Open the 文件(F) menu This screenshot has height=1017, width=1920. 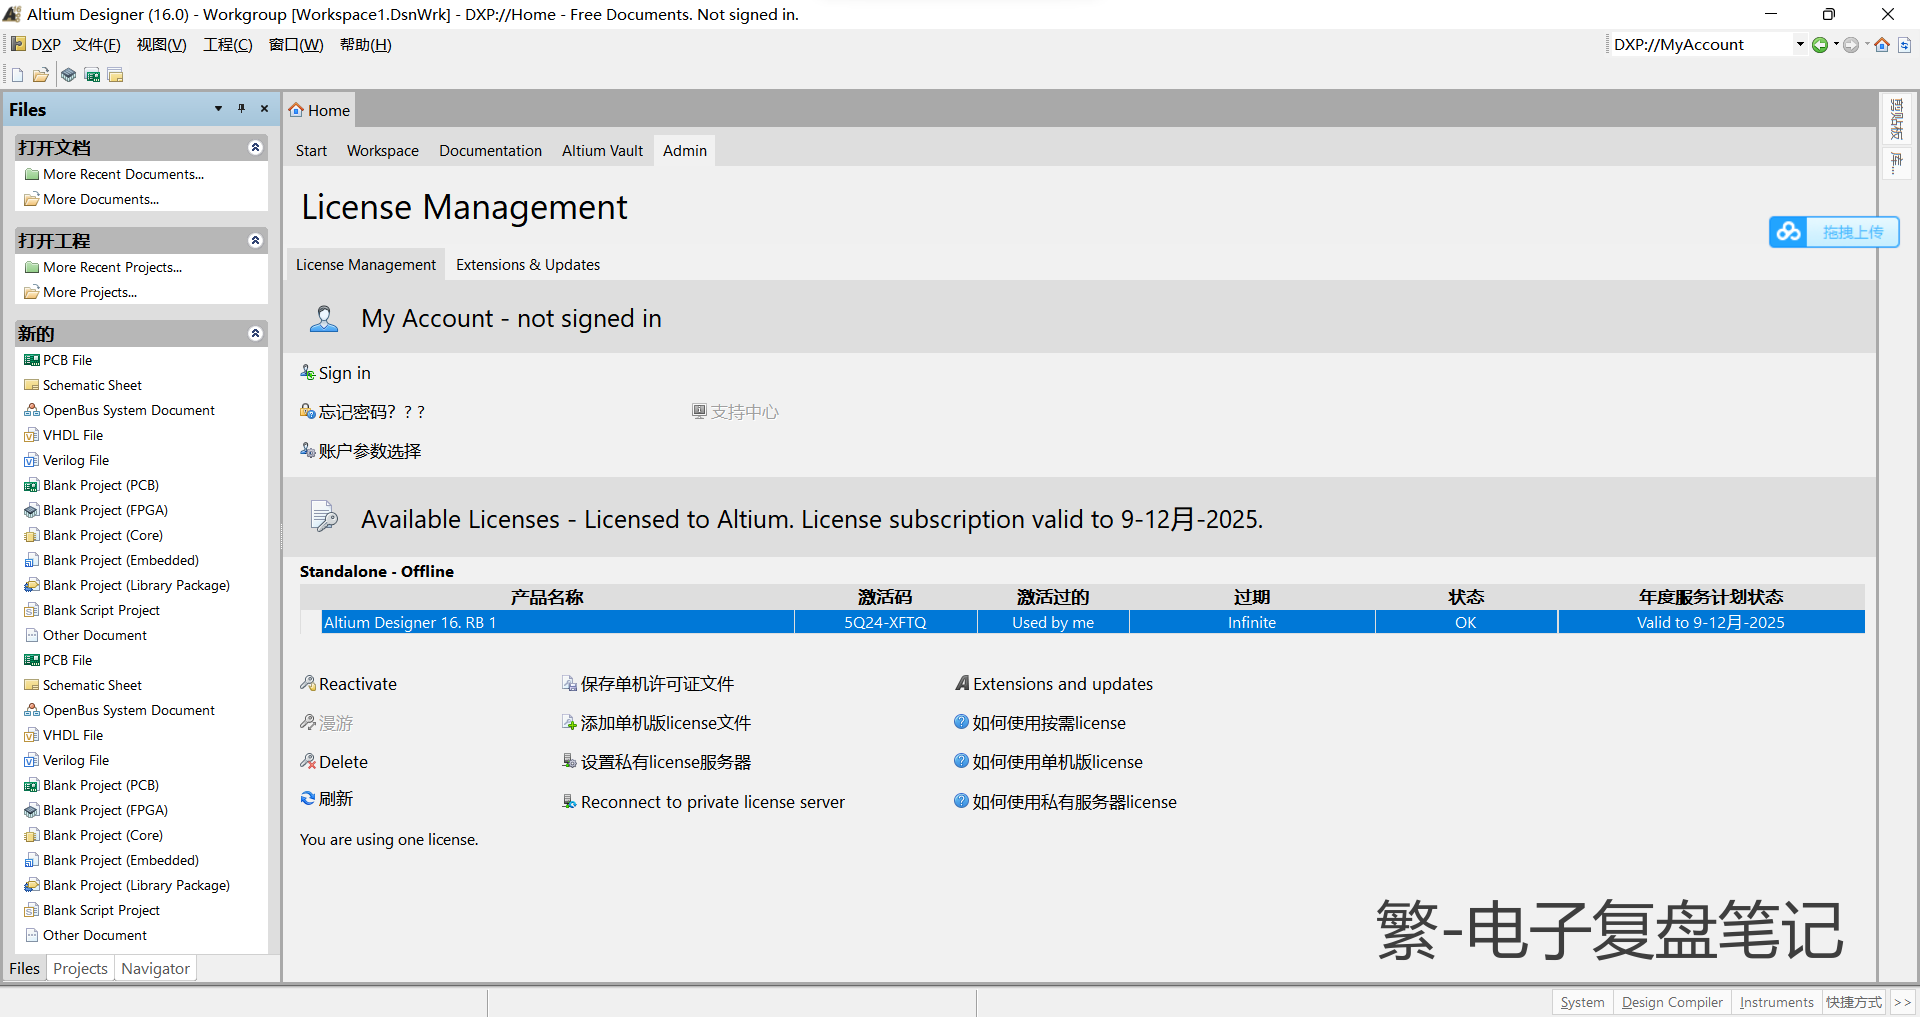(97, 44)
